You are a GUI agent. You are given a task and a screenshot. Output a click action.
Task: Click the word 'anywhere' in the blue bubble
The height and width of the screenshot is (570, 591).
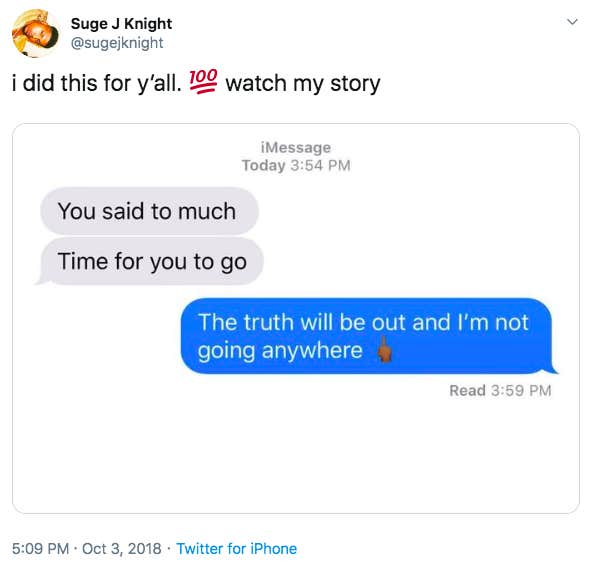coord(312,351)
